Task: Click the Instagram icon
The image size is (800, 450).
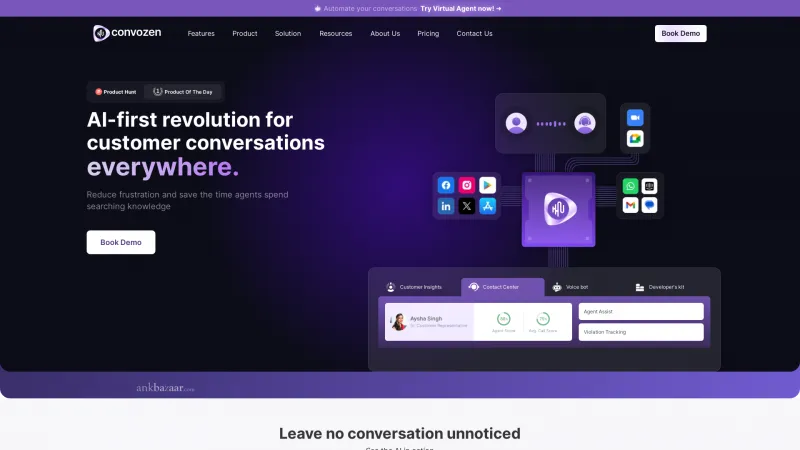Action: point(467,185)
